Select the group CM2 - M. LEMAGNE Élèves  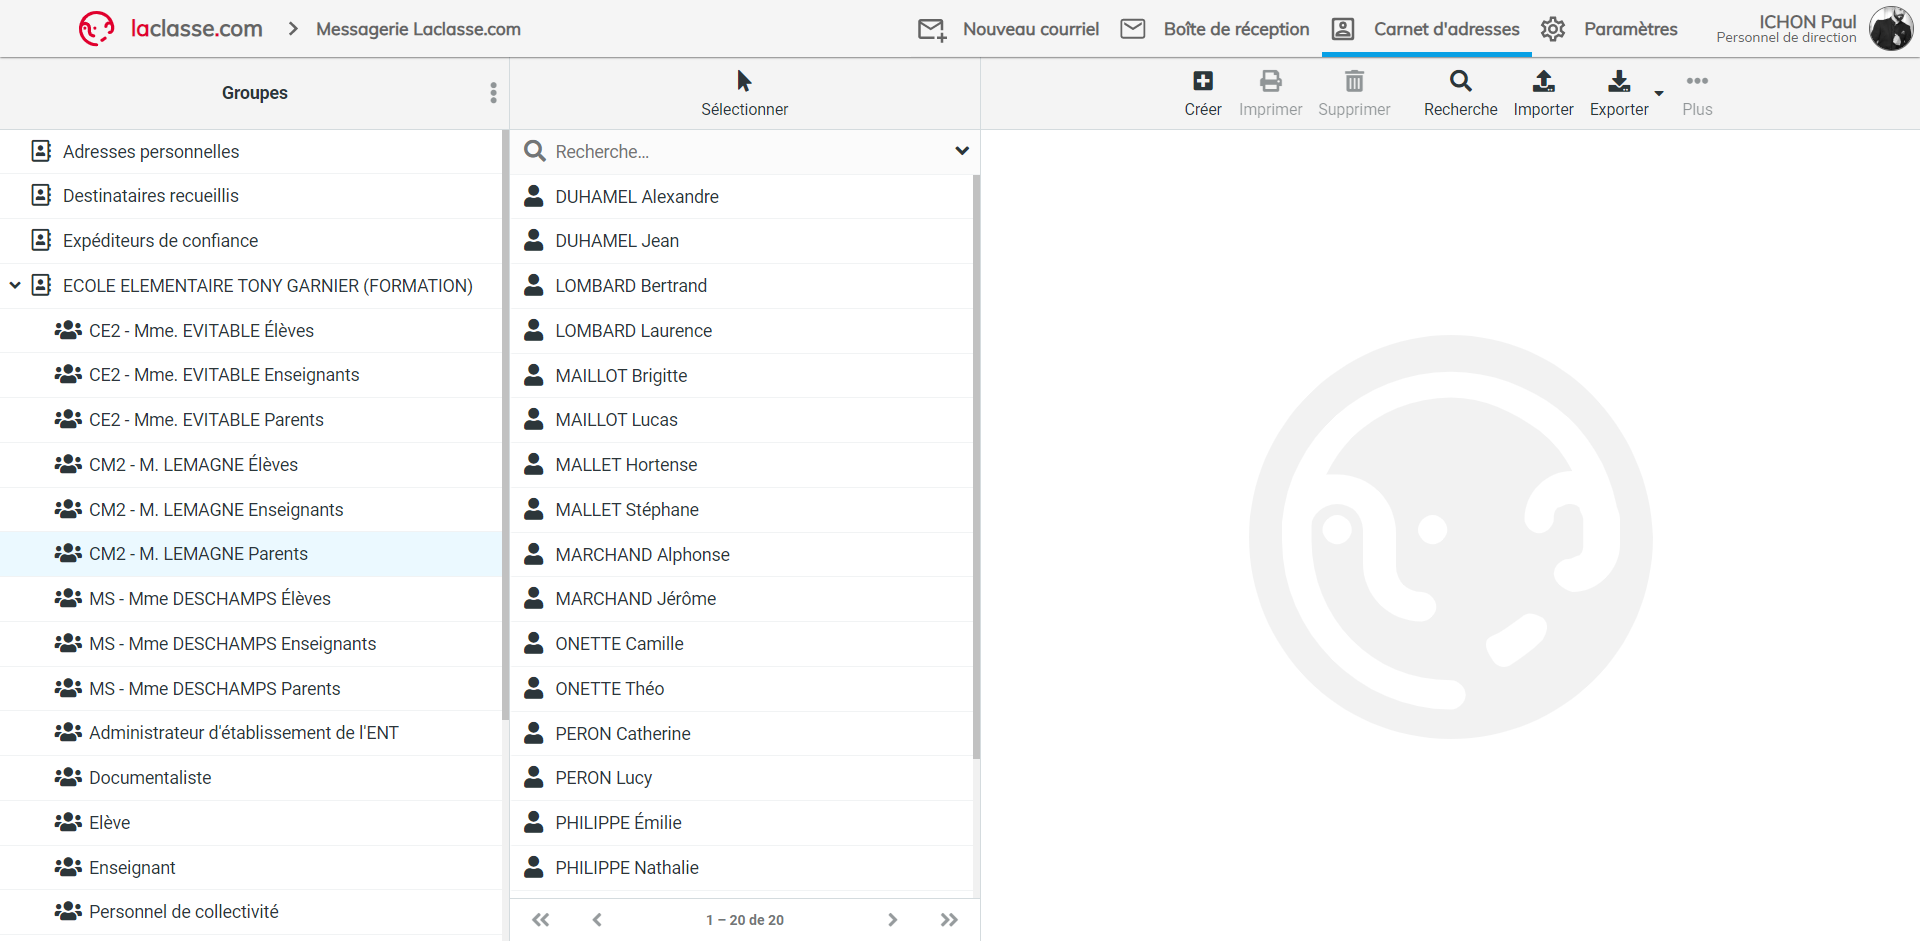click(x=193, y=464)
